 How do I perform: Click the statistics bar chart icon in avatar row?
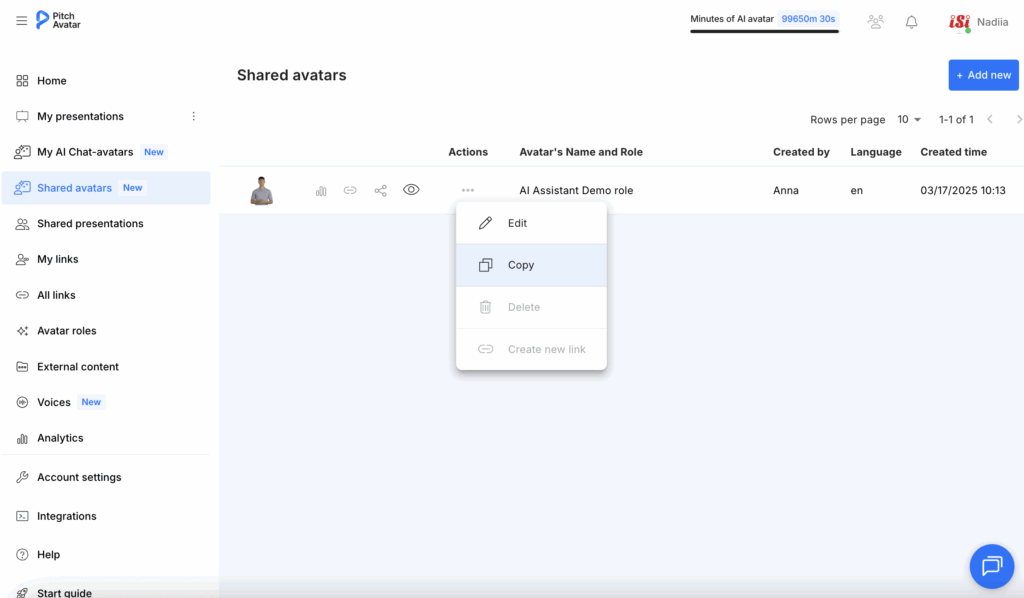pos(321,190)
